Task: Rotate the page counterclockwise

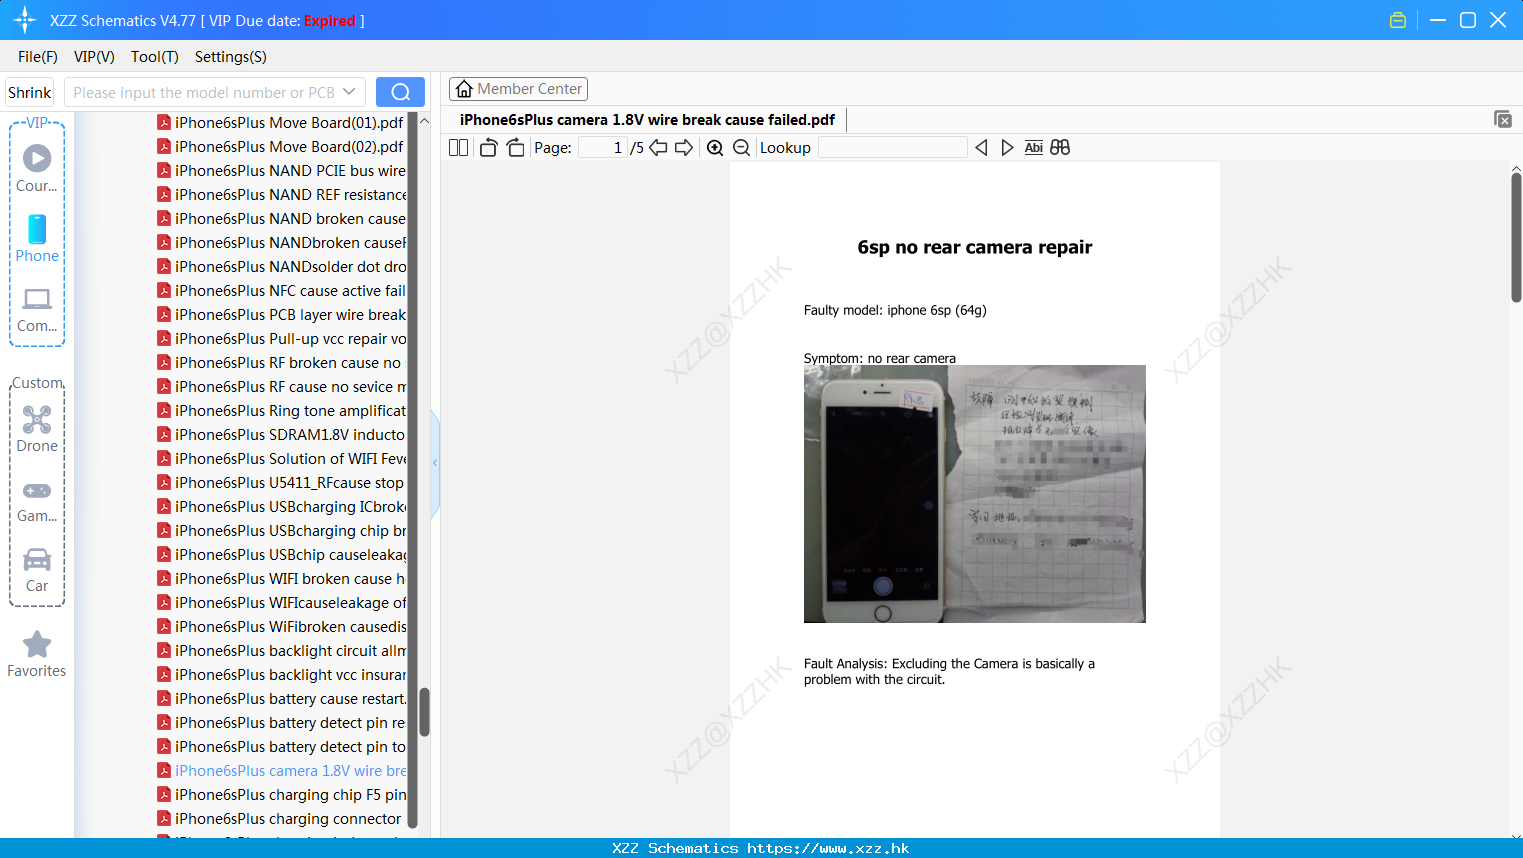Action: pos(488,148)
